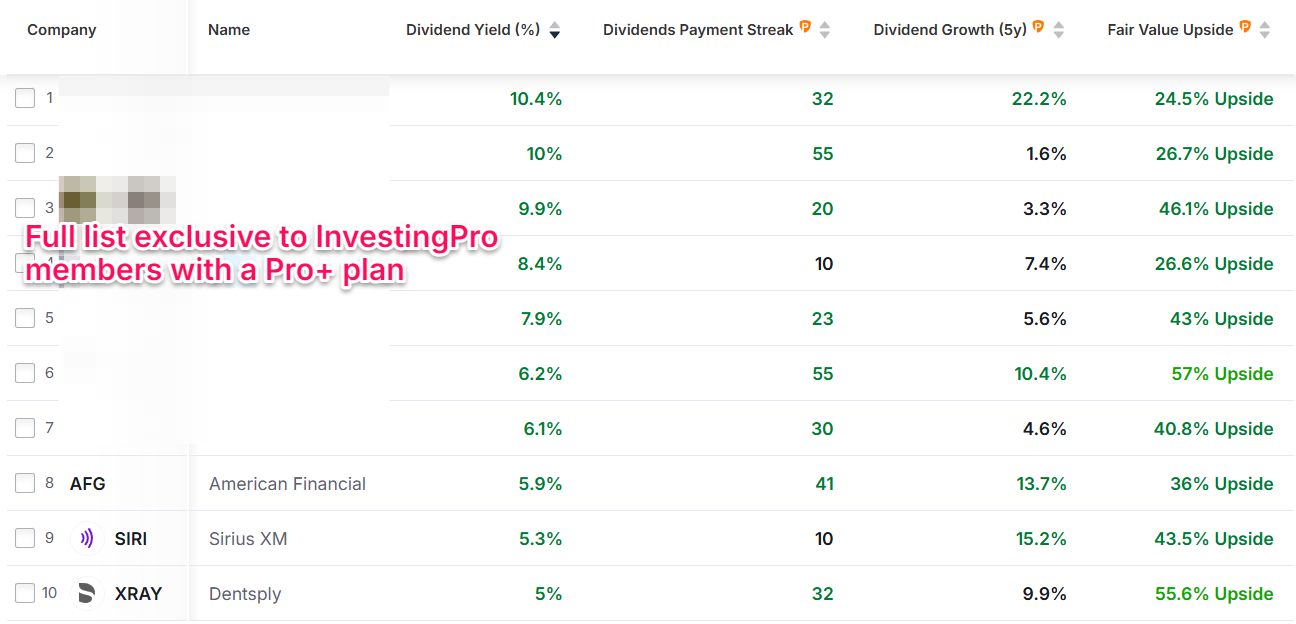This screenshot has height=624, width=1296.
Task: Click the Pro badge on Fair Value Upside
Action: point(1246,27)
